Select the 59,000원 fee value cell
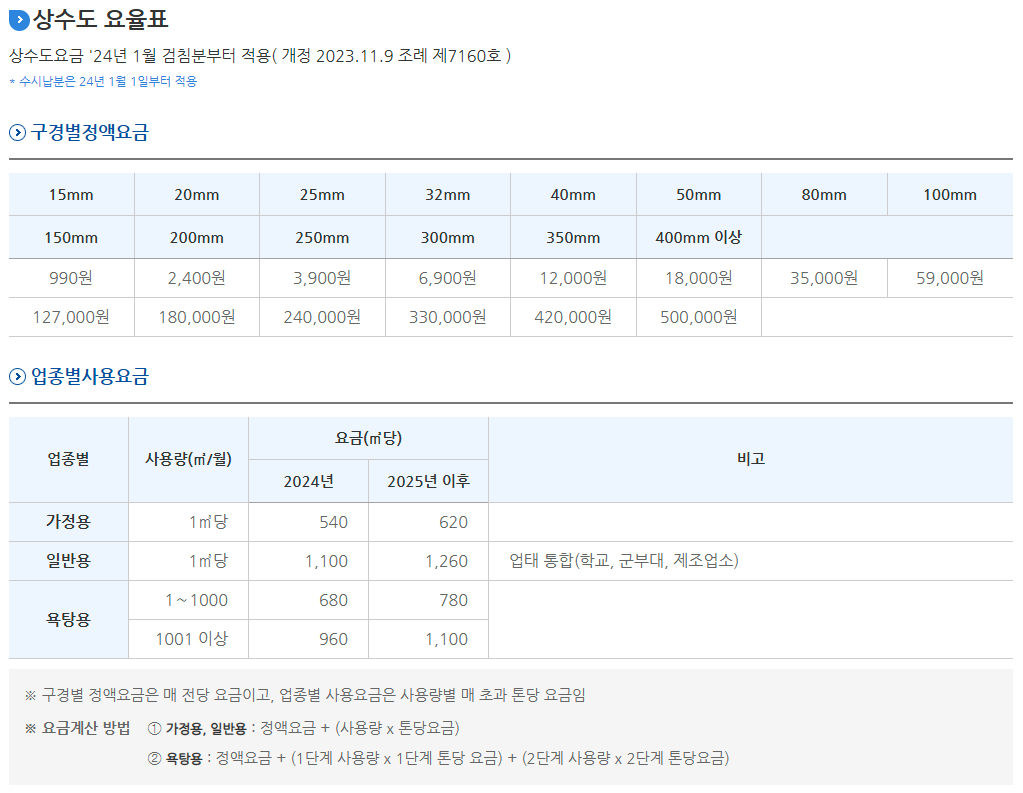Viewport: 1023px width, 793px height. 949,278
